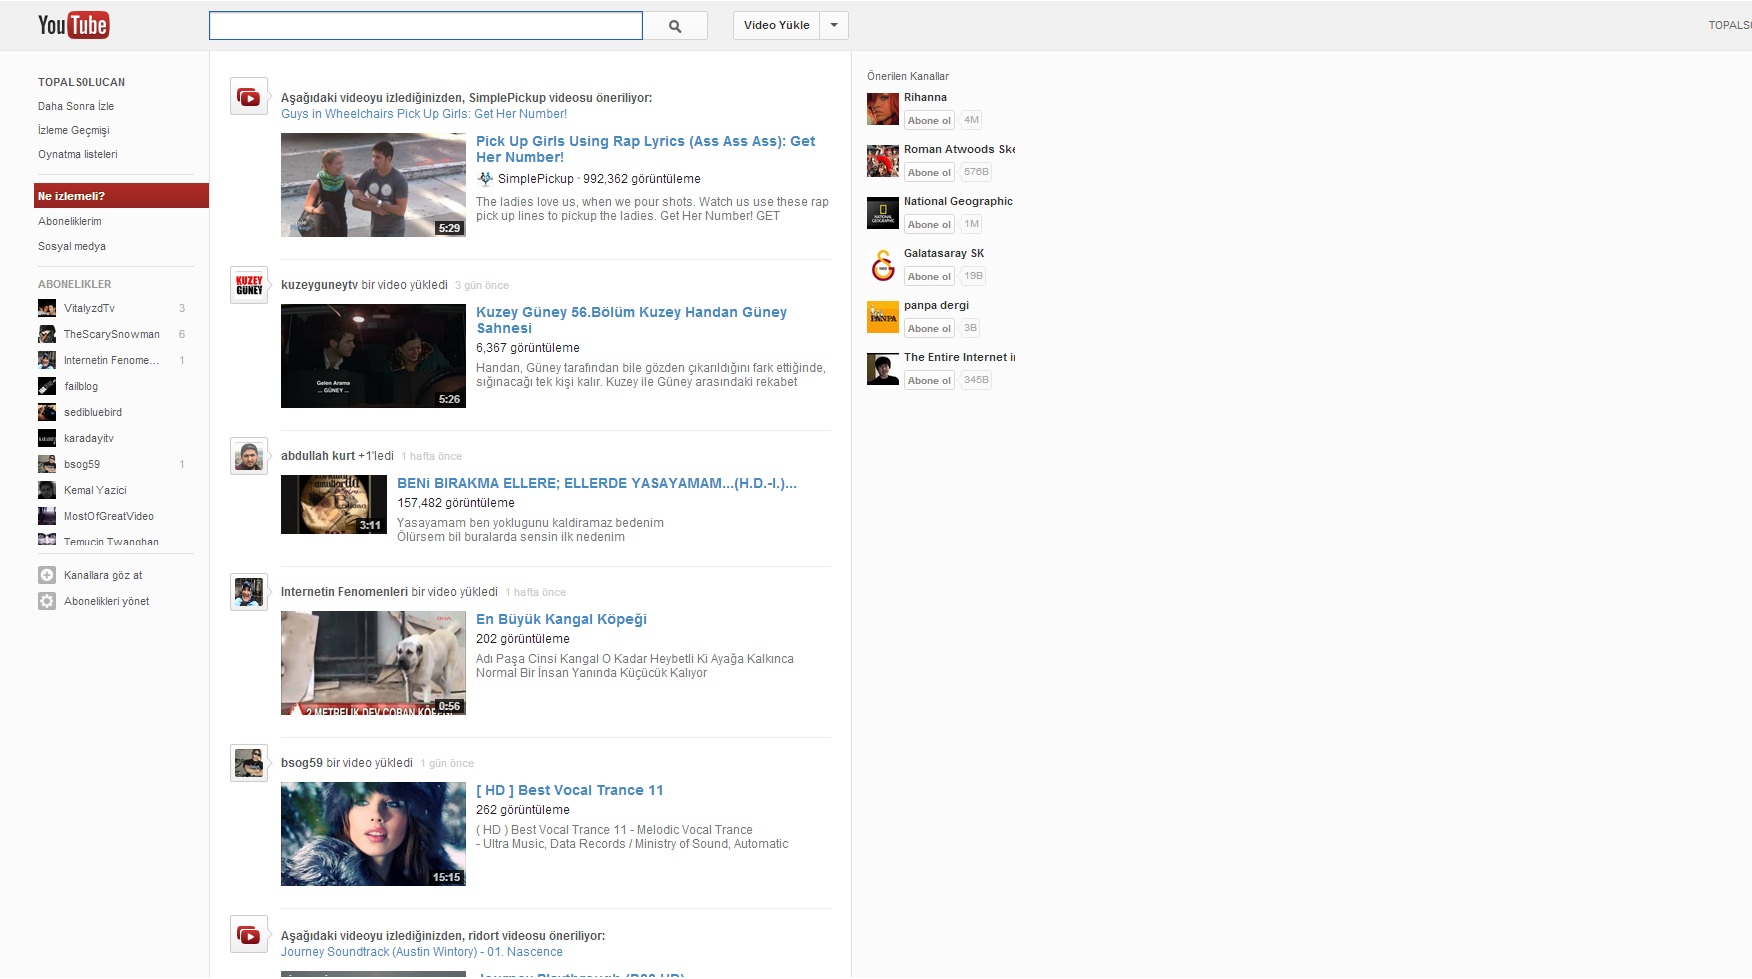The image size is (1752, 979).
Task: Open Aboneliklerim in sidebar
Action: coord(70,221)
